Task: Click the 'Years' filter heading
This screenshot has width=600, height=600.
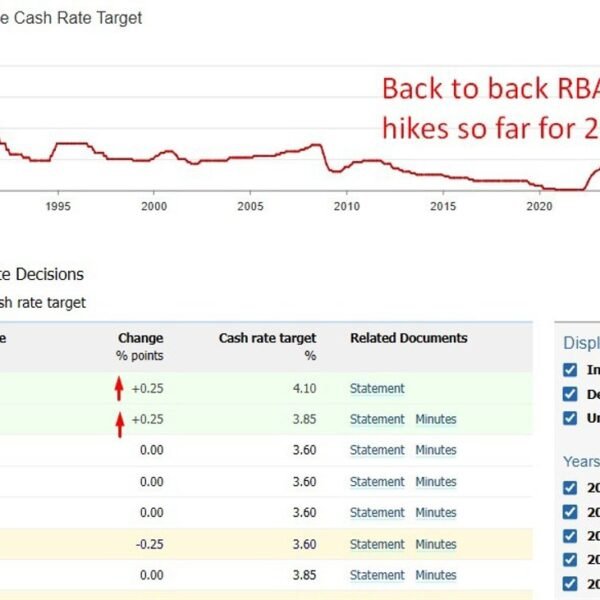Action: click(x=581, y=461)
